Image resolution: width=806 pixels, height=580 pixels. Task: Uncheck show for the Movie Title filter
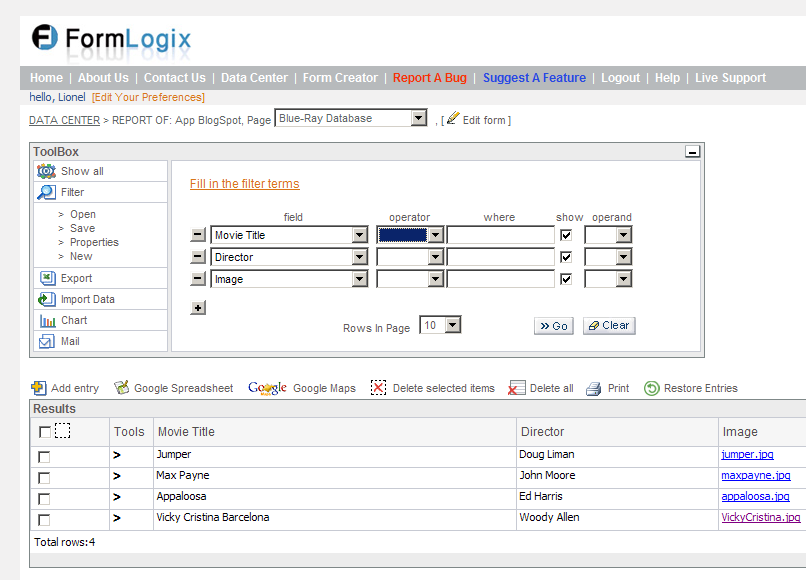point(566,235)
